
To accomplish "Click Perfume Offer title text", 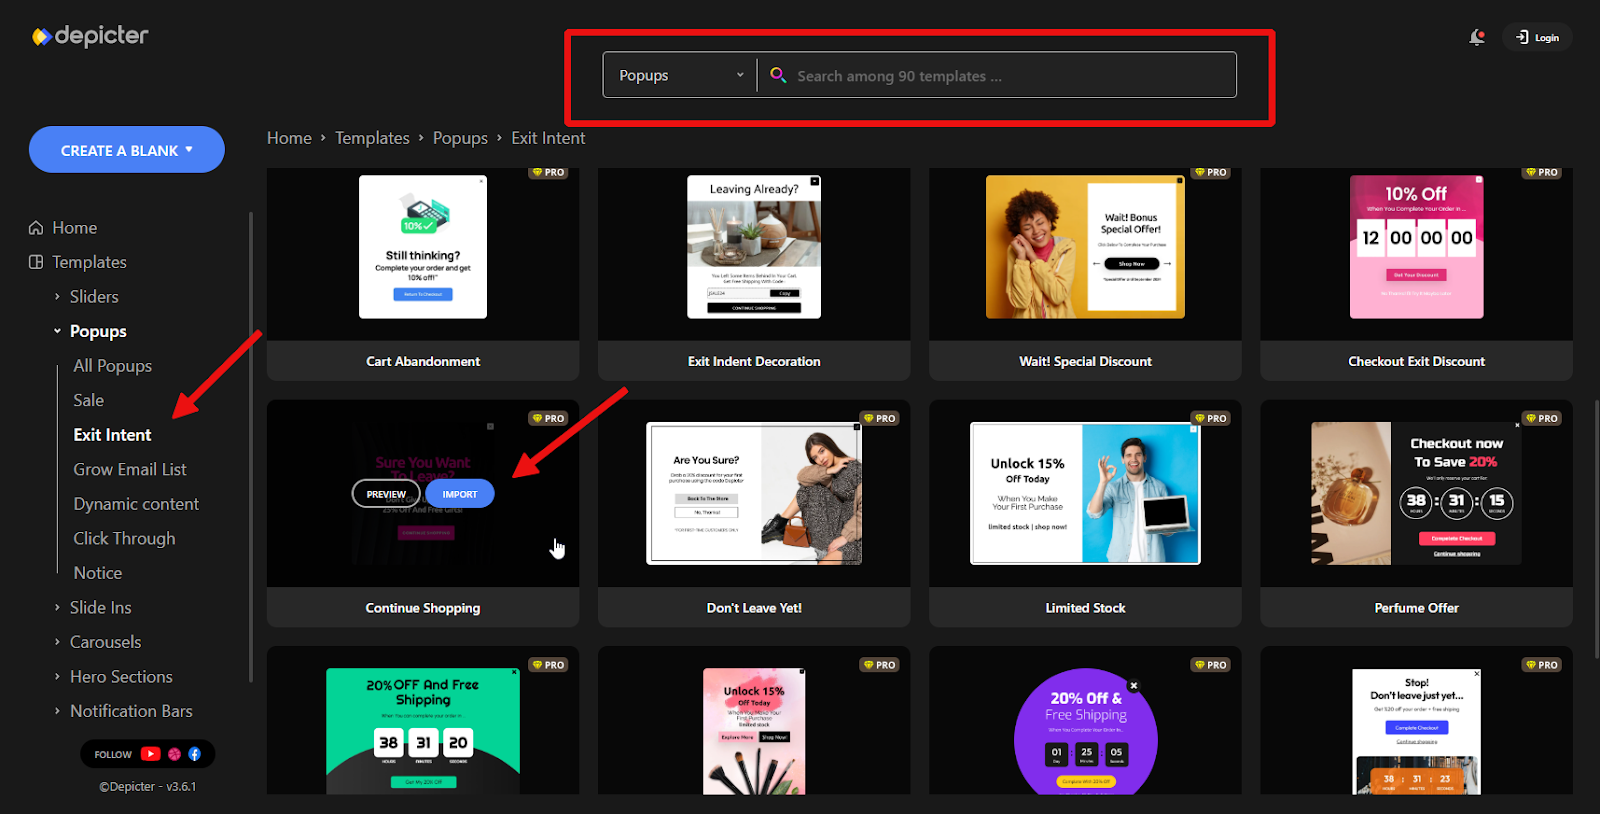I will click(x=1416, y=608).
